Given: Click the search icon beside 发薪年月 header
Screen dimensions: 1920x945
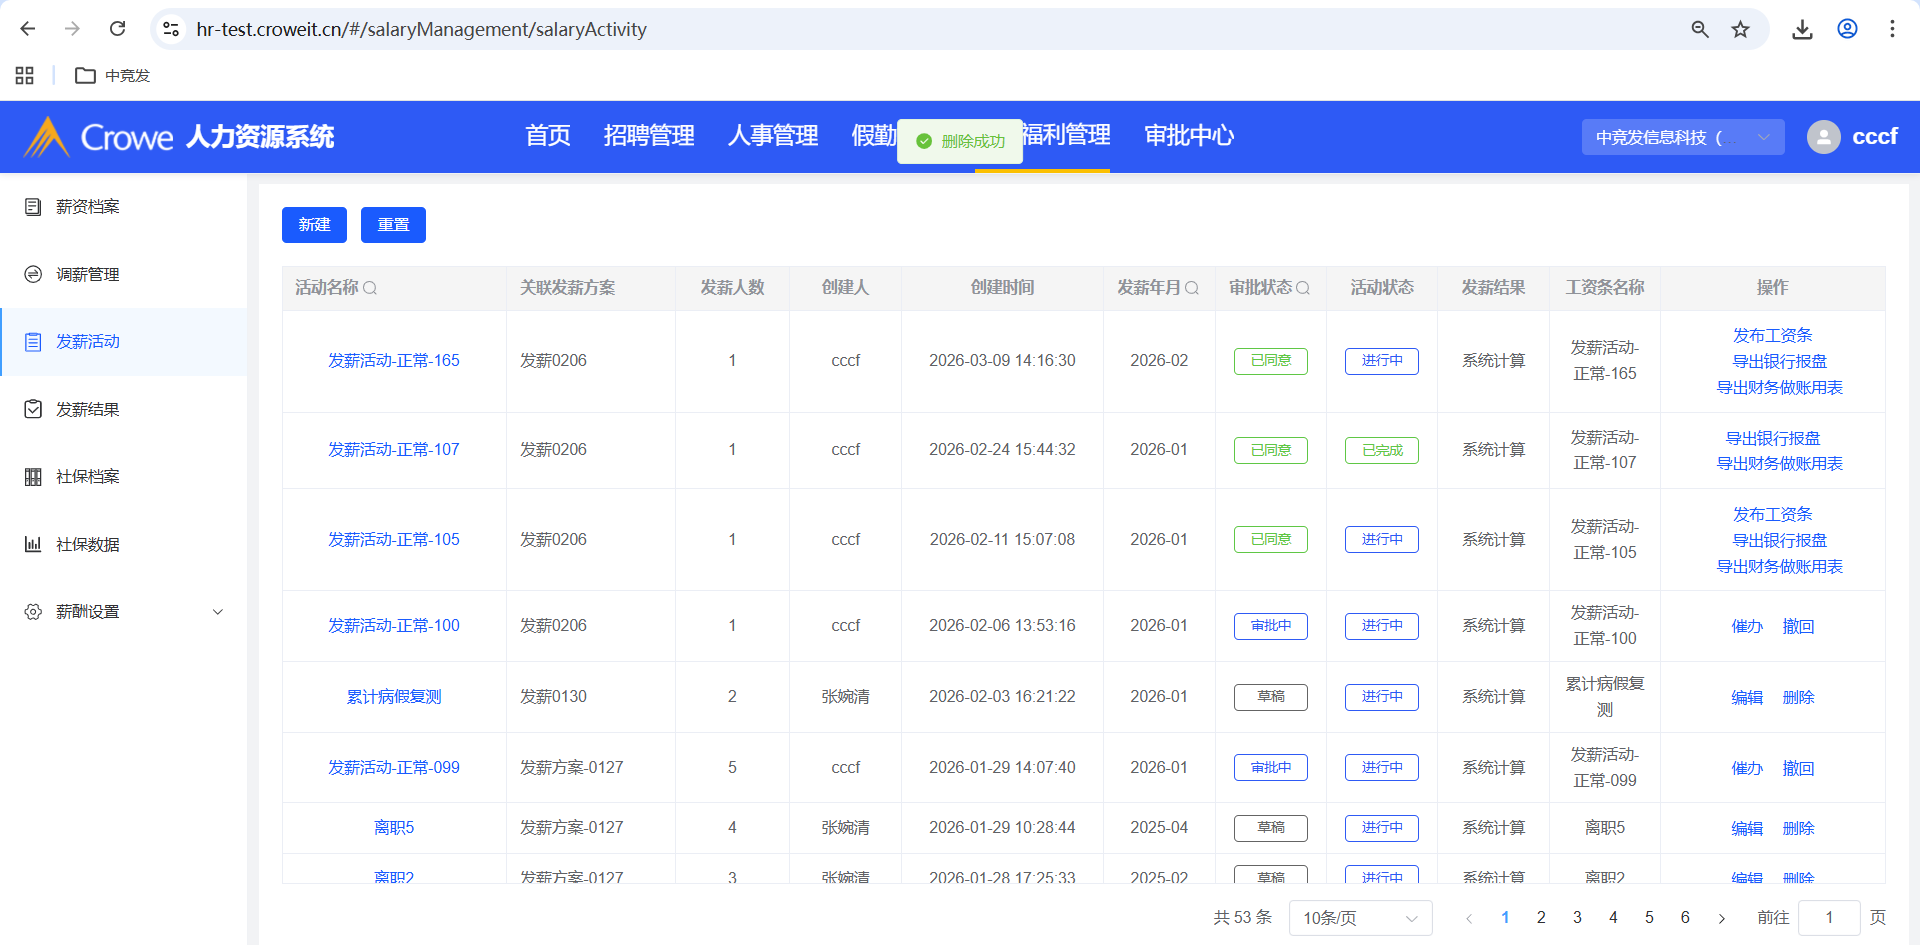Looking at the screenshot, I should coord(1192,288).
